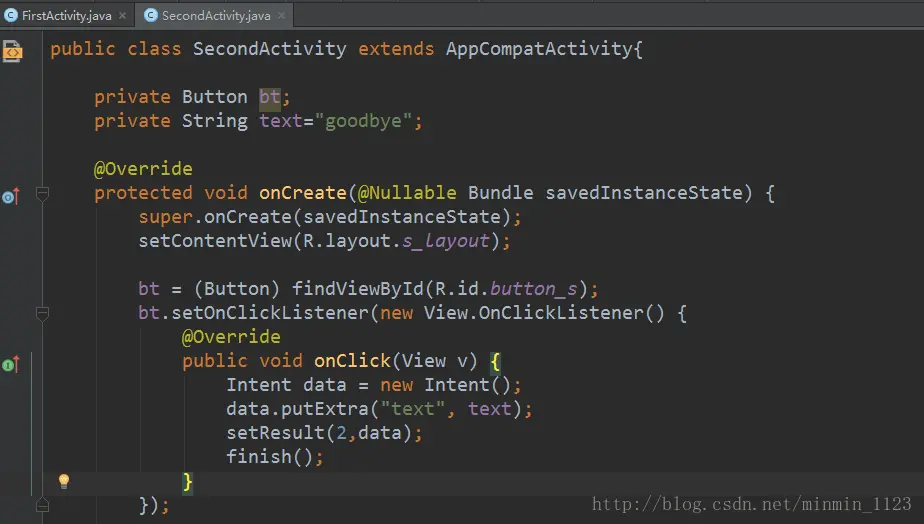
Task: Click the findViewById method call
Action: point(358,289)
